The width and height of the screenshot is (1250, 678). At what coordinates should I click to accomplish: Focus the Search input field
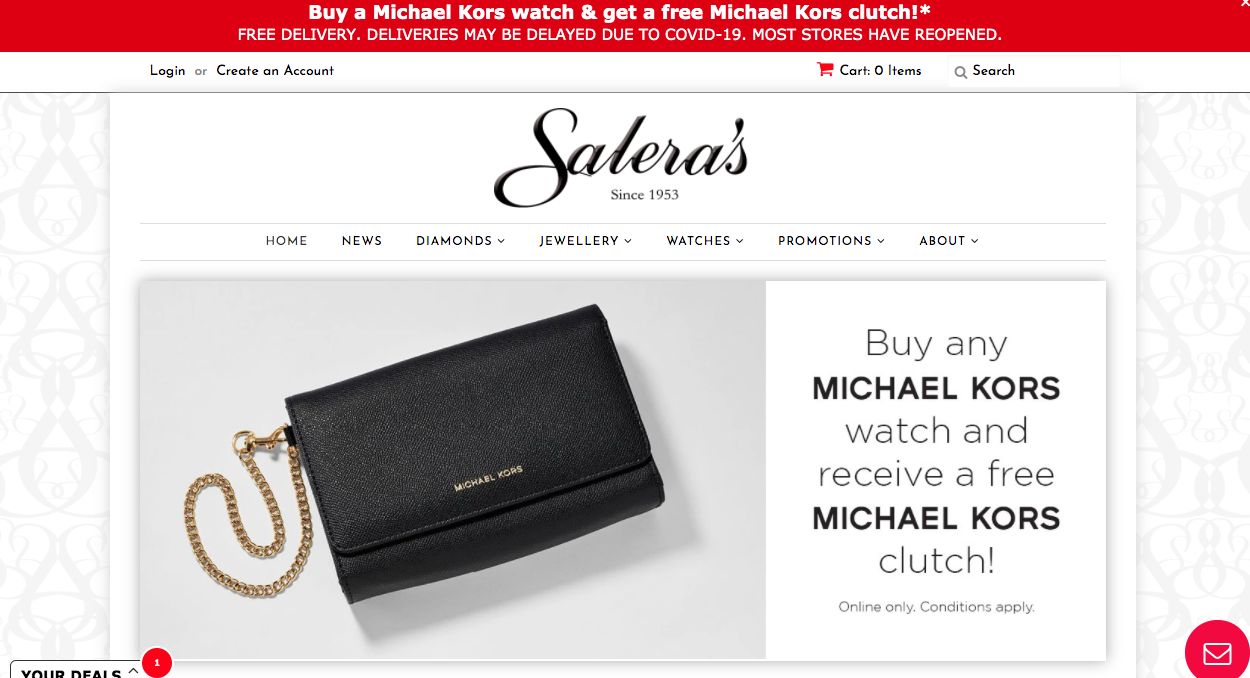pyautogui.click(x=1034, y=71)
